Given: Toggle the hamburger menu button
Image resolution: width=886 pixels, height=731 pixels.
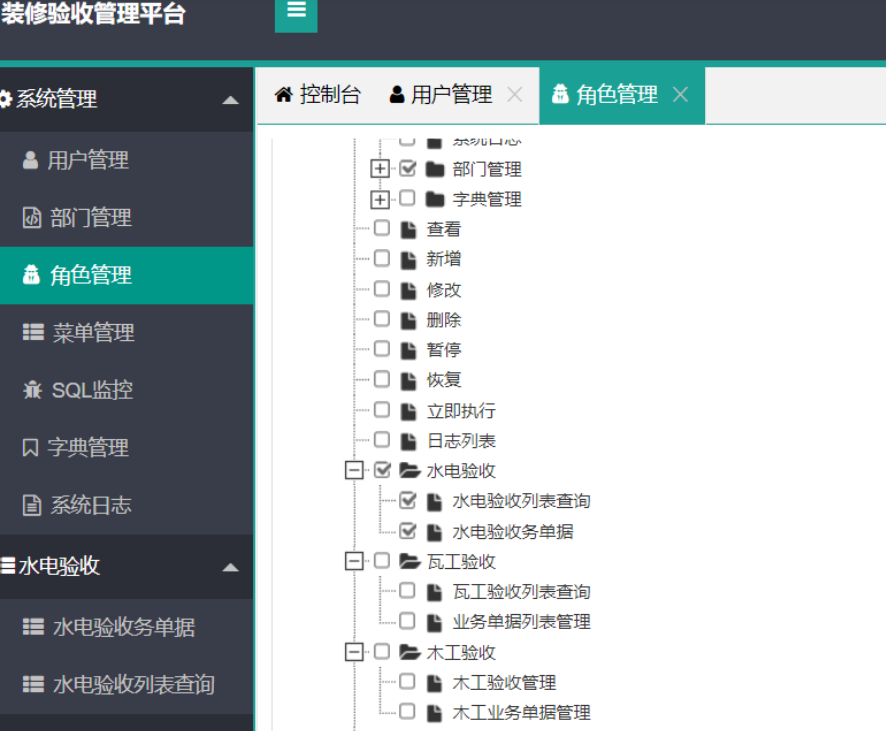Looking at the screenshot, I should point(296,11).
